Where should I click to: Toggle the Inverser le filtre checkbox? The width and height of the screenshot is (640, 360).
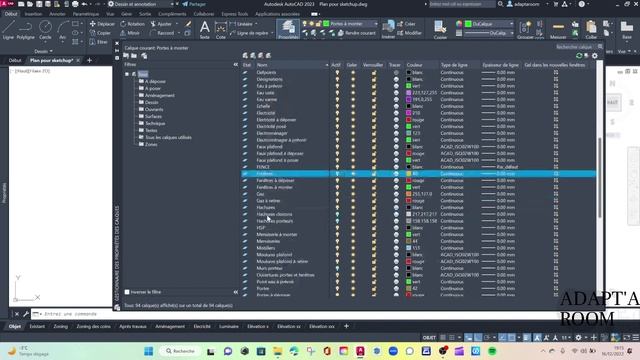pos(127,292)
